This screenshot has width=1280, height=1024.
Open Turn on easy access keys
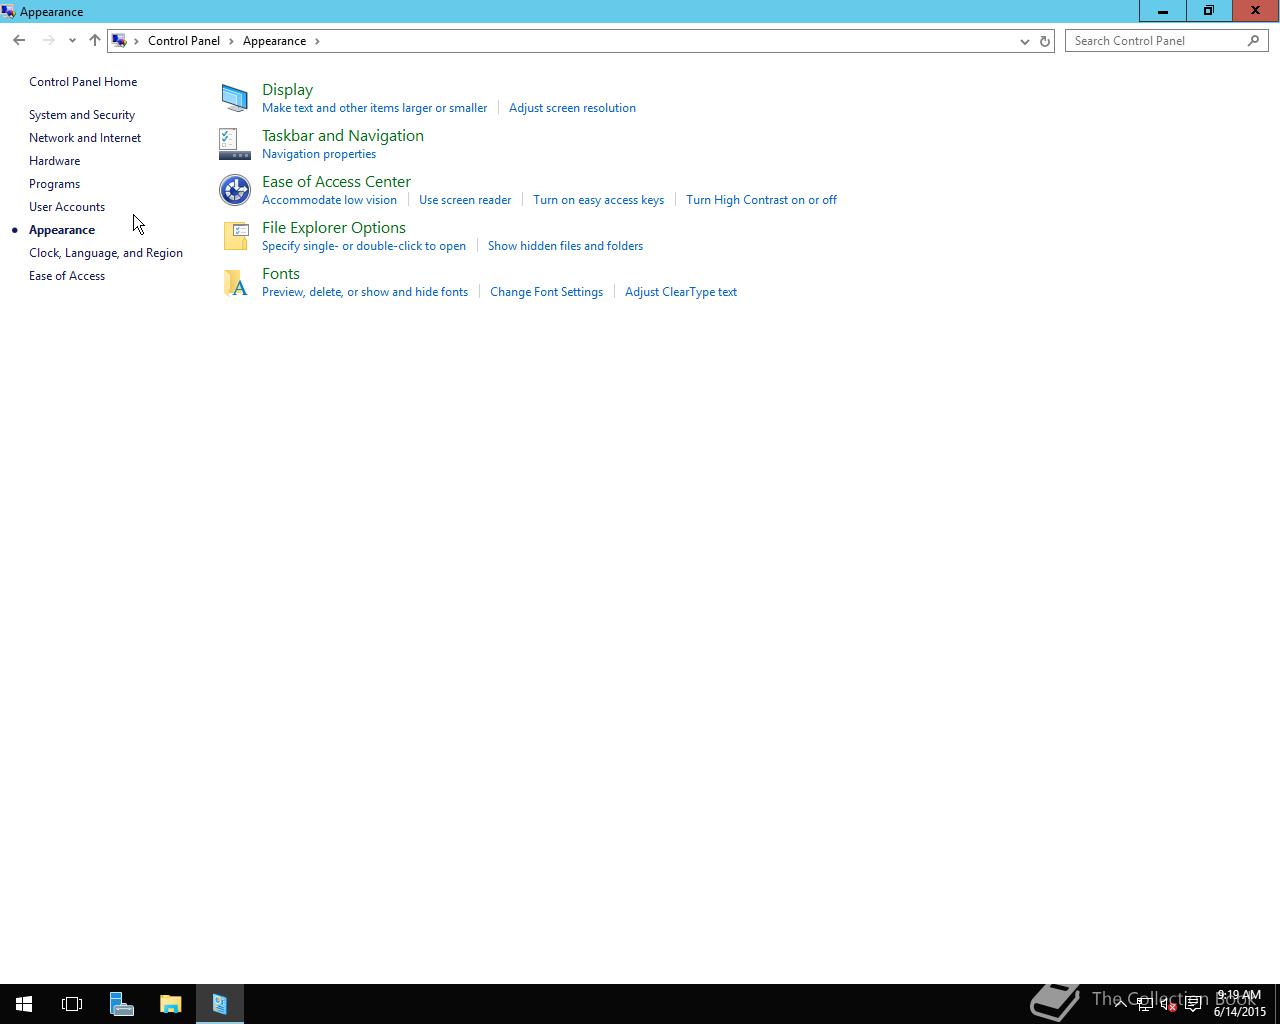tap(598, 200)
